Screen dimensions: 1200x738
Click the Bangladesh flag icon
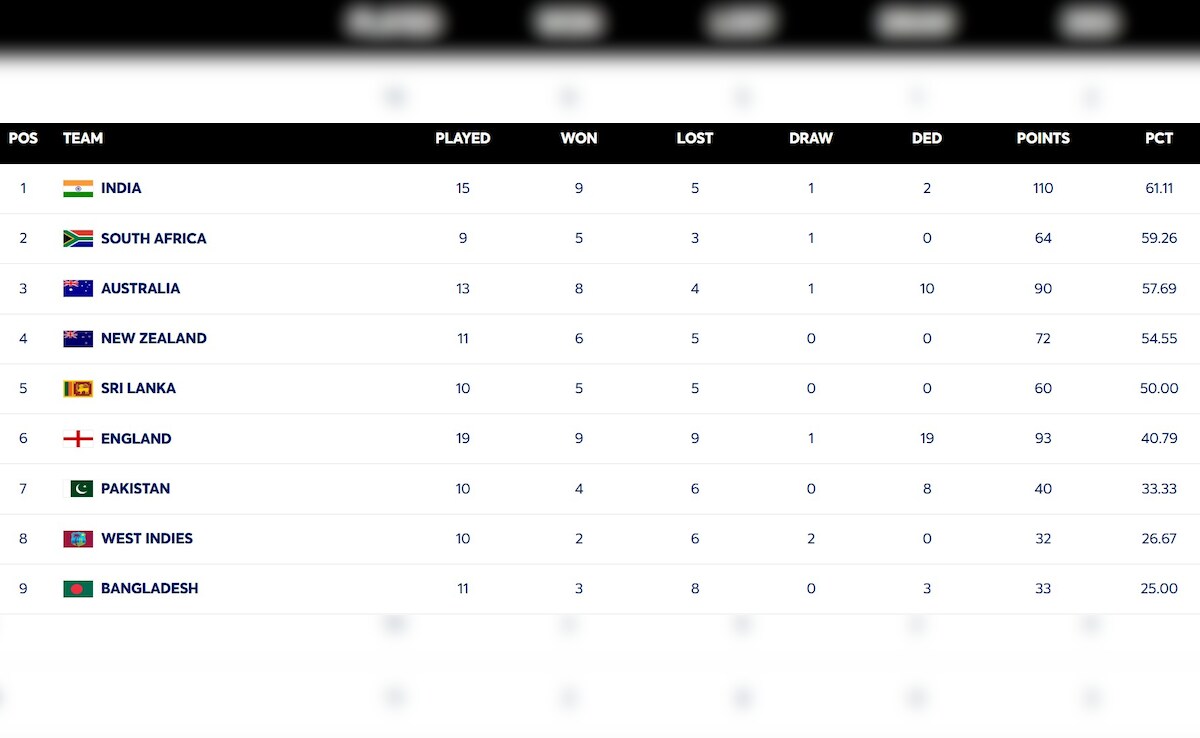point(78,588)
